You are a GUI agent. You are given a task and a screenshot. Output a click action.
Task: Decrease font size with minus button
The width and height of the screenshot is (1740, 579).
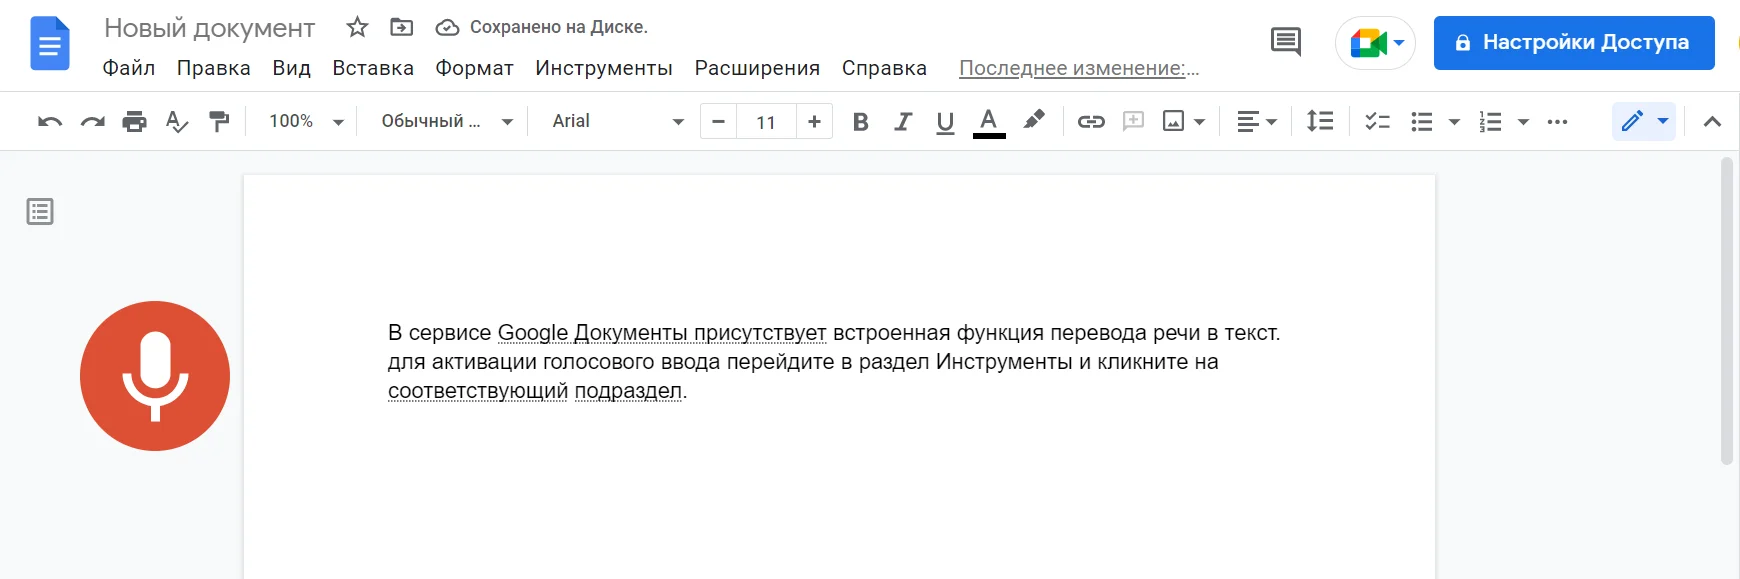coord(718,122)
